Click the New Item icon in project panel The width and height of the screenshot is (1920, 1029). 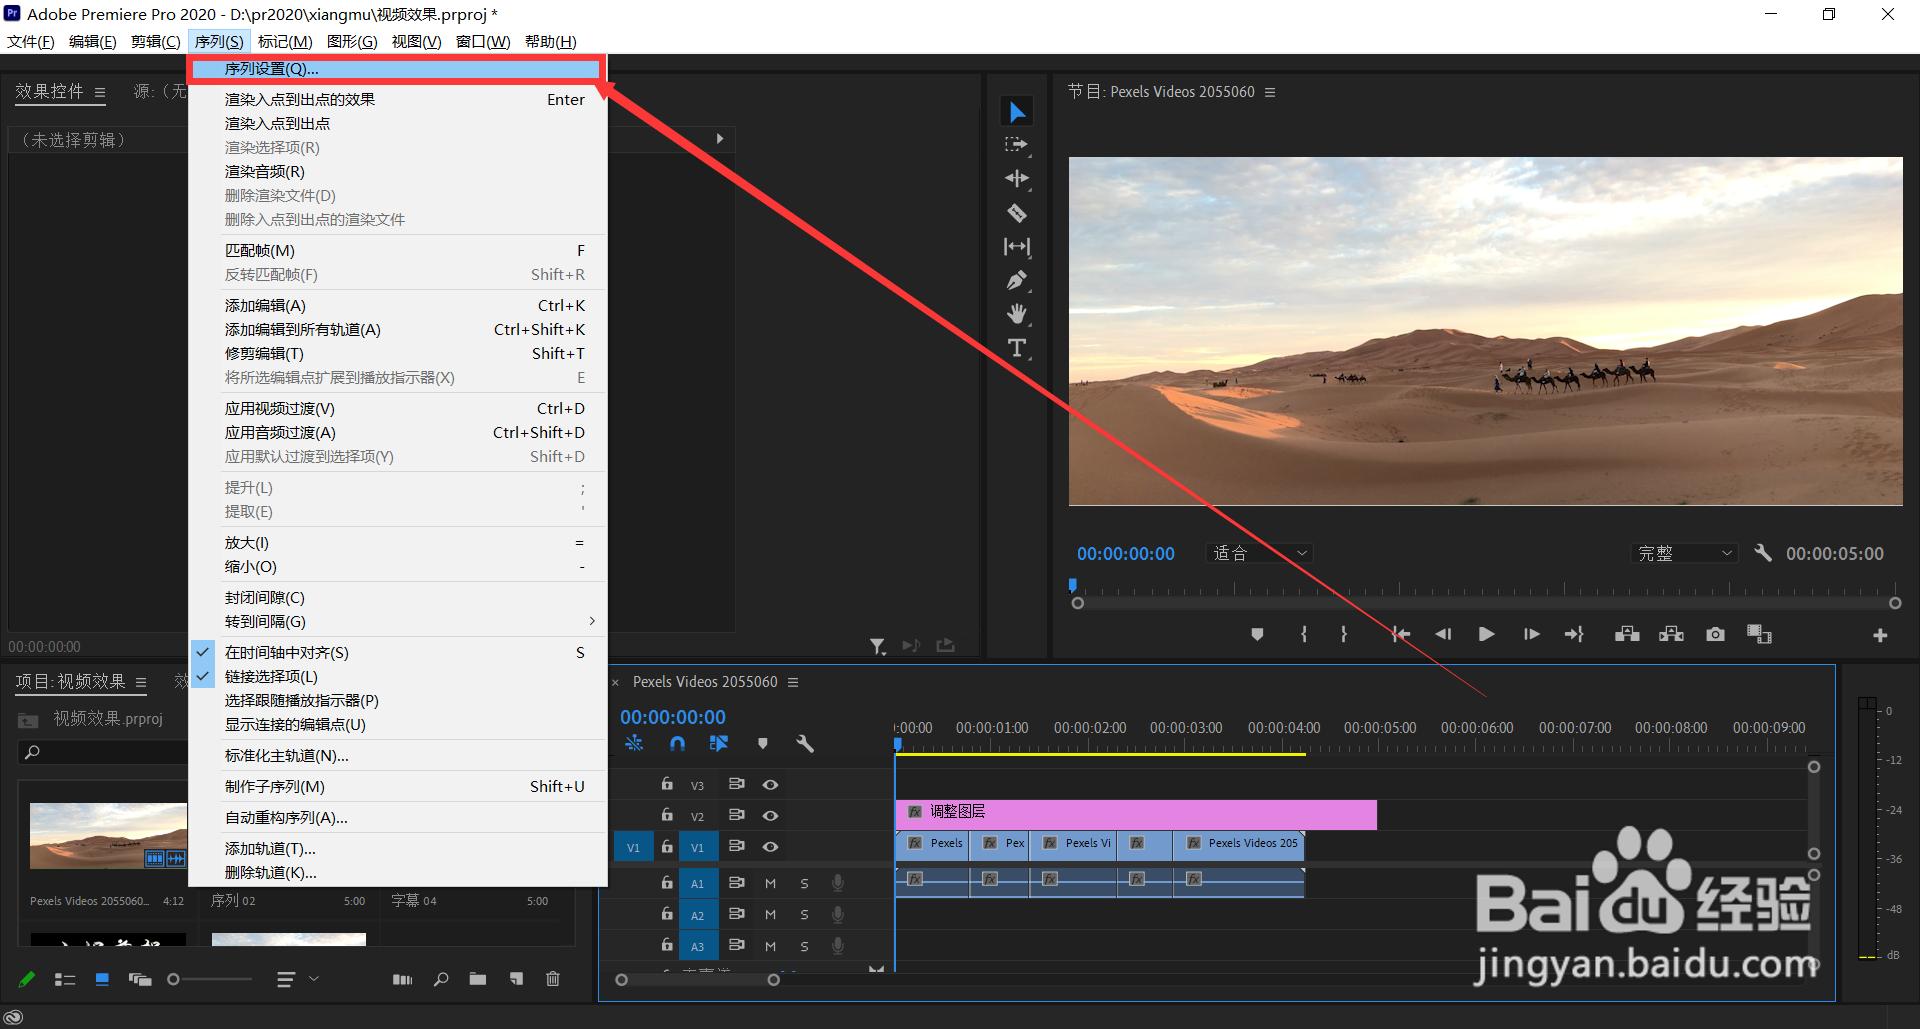point(516,980)
